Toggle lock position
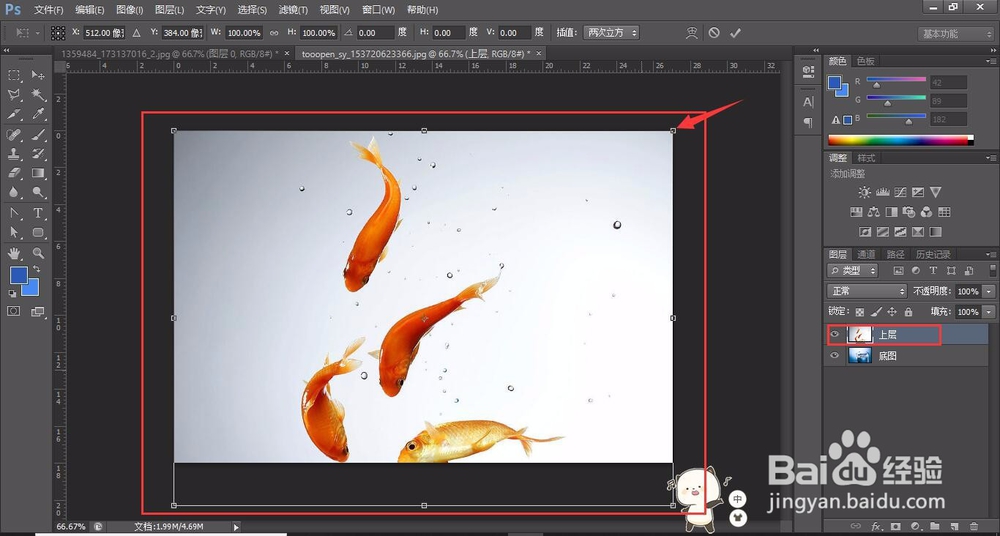The image size is (1000, 536). point(892,312)
